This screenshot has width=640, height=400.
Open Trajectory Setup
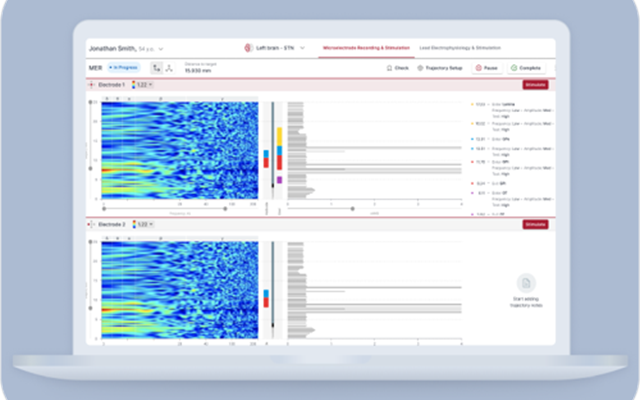440,68
